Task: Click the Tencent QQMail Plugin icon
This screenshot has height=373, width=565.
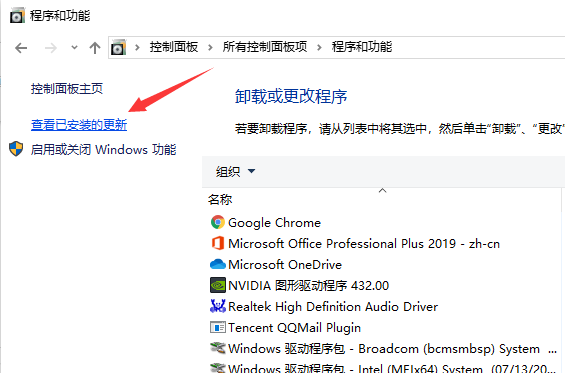Action: [218, 327]
